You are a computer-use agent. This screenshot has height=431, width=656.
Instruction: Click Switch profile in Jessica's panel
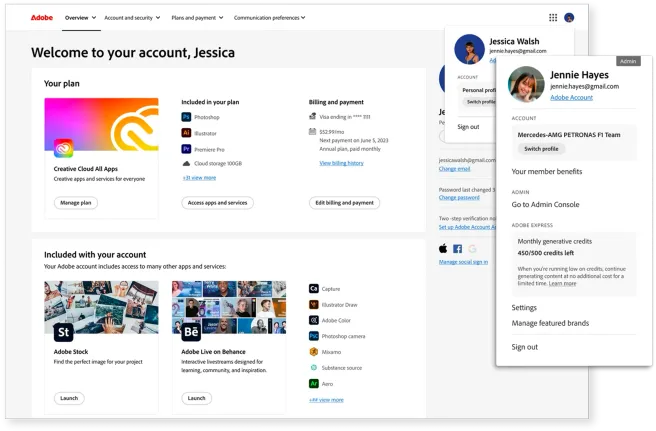[479, 102]
